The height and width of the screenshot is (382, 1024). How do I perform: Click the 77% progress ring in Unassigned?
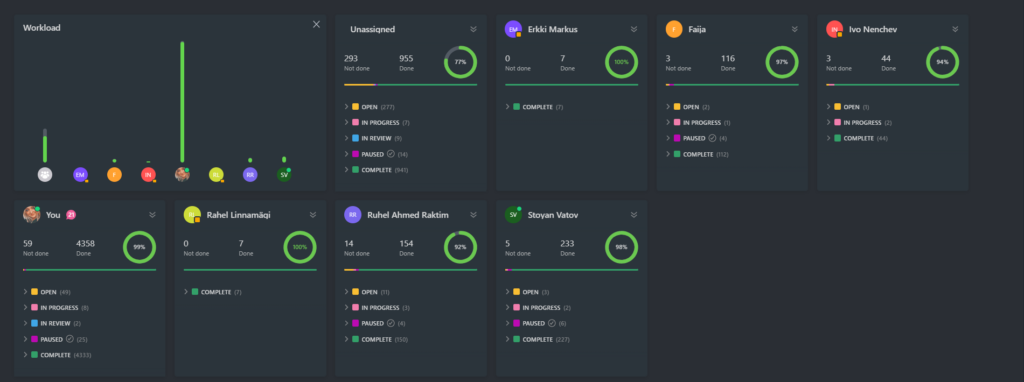pyautogui.click(x=460, y=62)
